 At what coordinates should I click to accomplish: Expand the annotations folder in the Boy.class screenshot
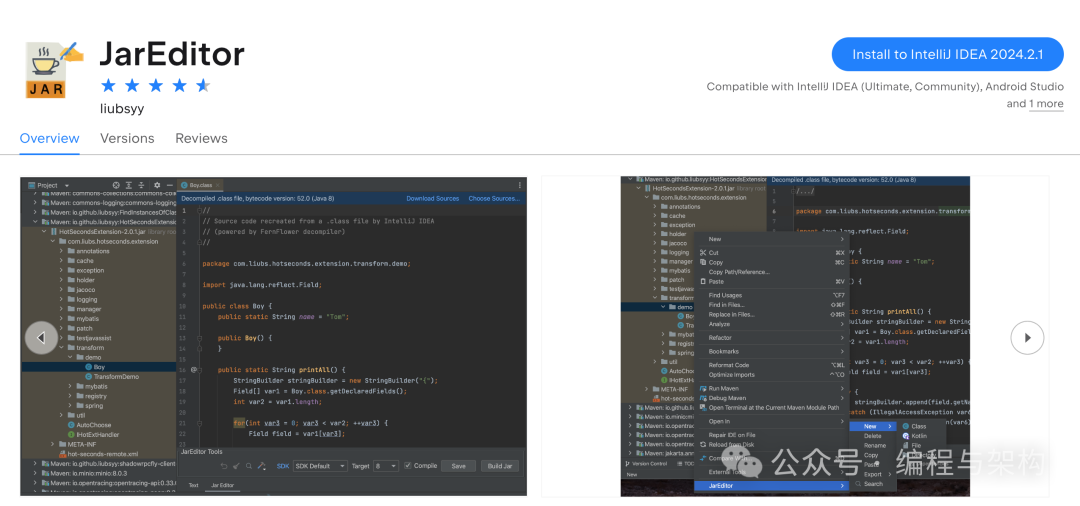tap(61, 251)
